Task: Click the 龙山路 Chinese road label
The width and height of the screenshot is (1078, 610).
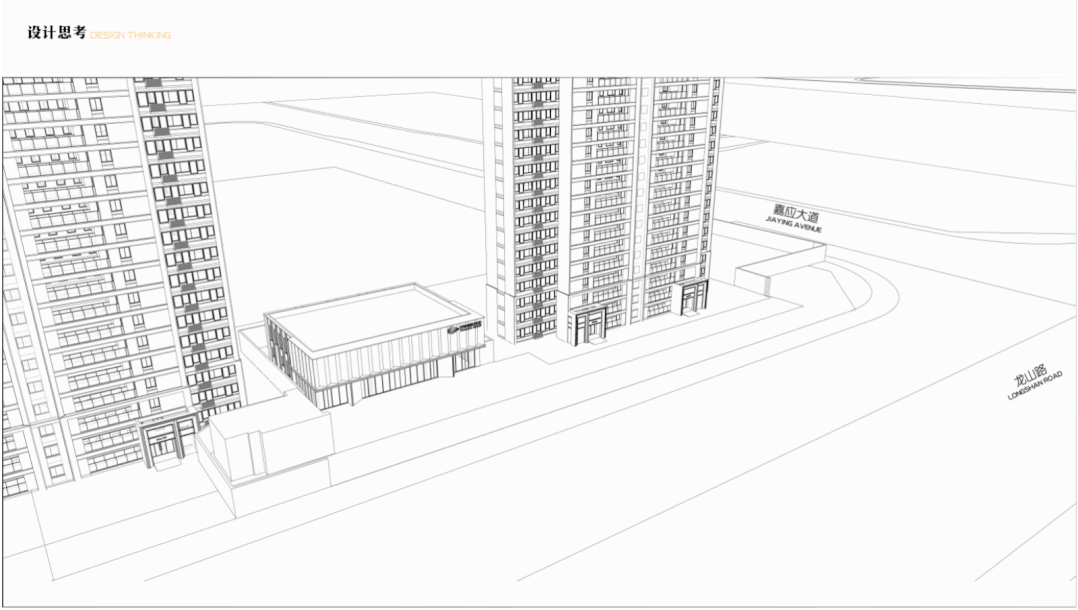Action: 1030,377
